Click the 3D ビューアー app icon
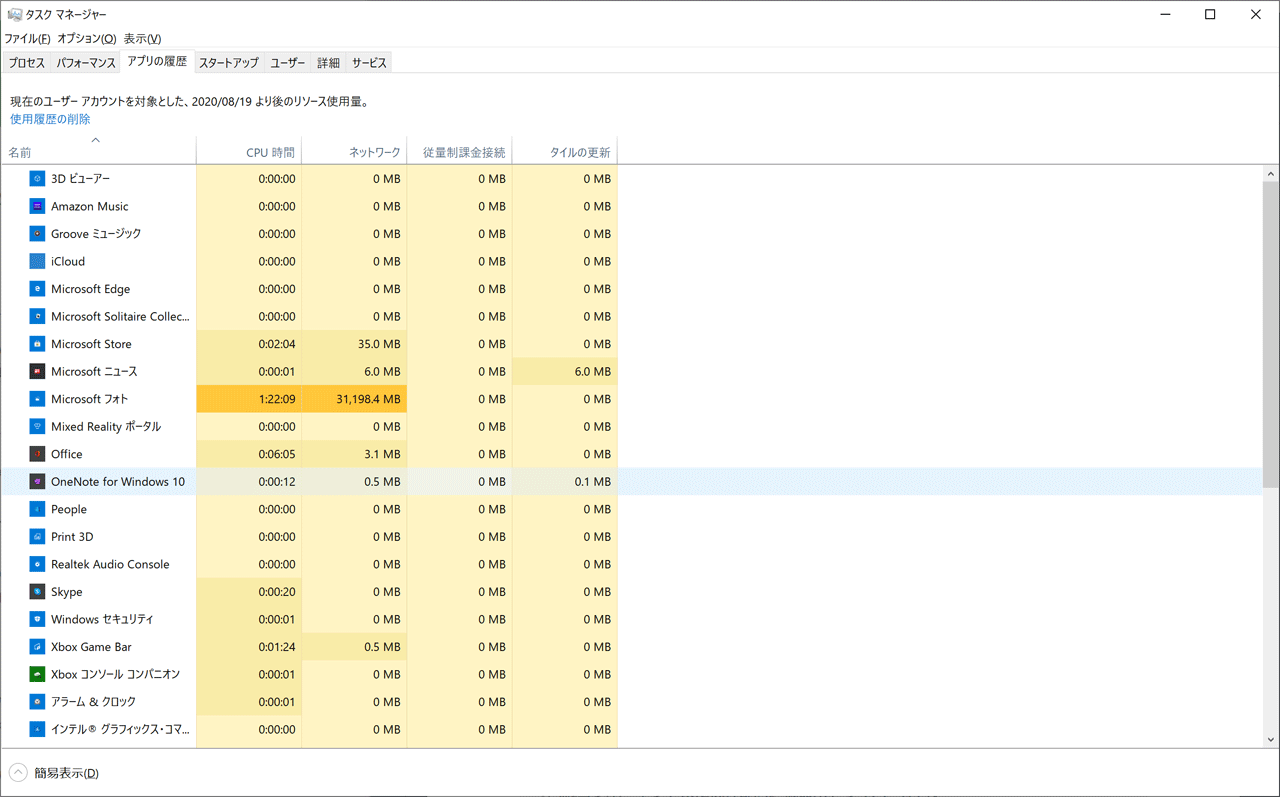 (37, 178)
